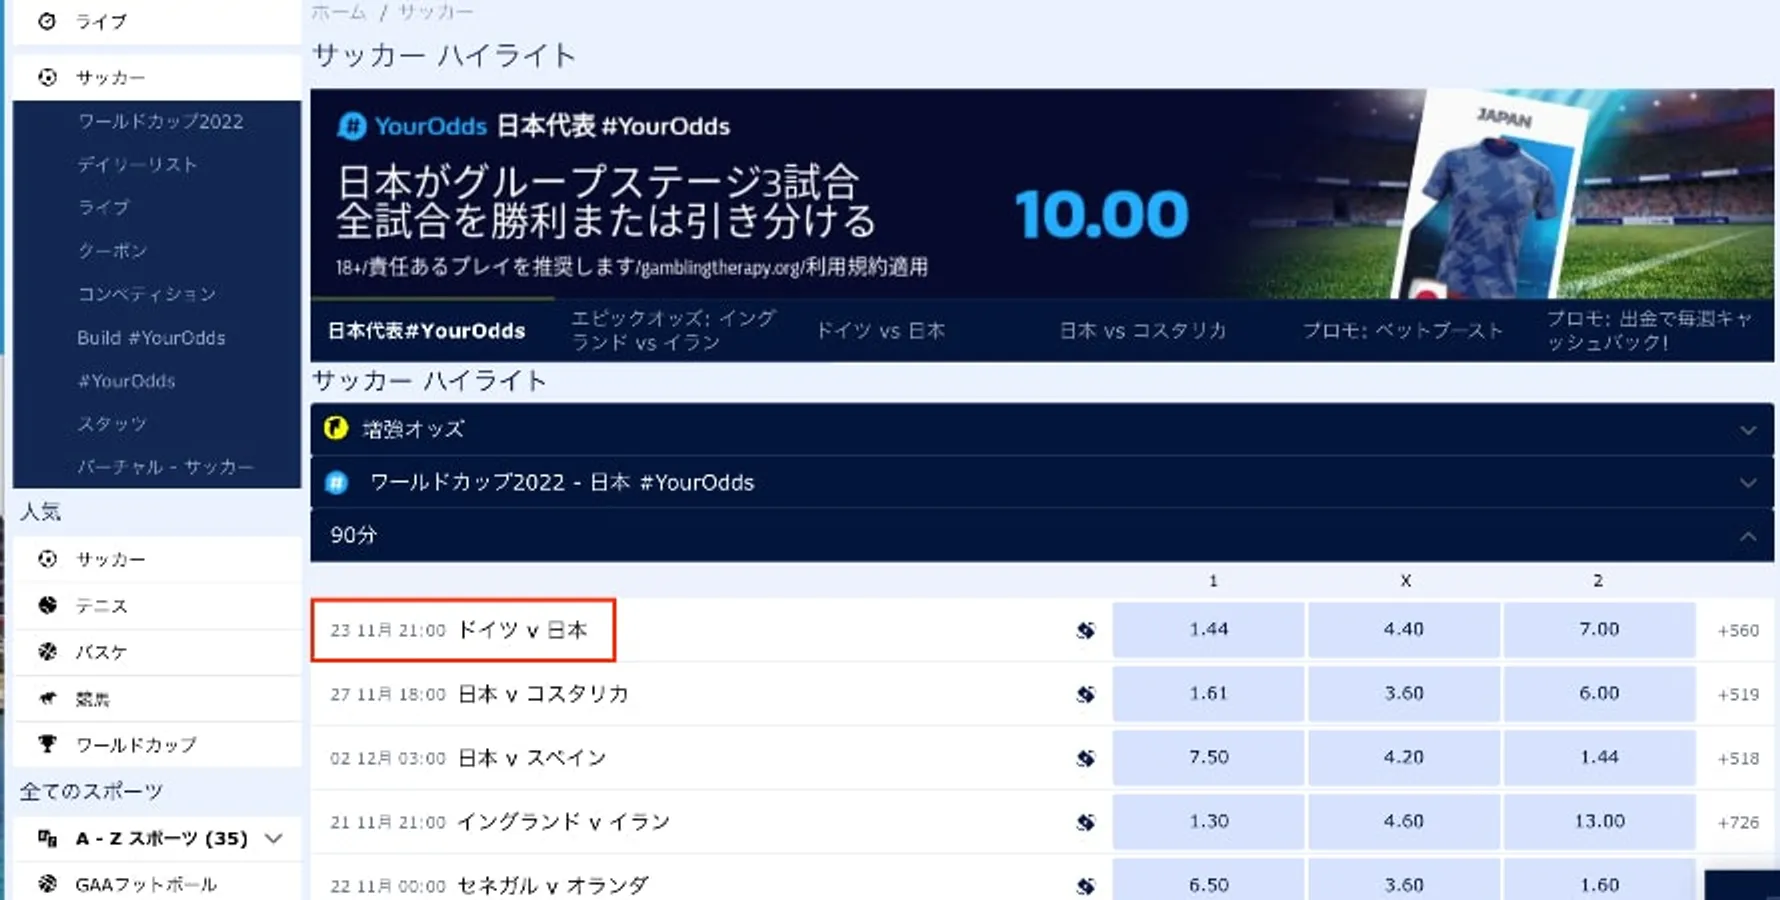Bet draw 4.20 for 日本 v スペイン
This screenshot has height=900, width=1780.
1403,758
